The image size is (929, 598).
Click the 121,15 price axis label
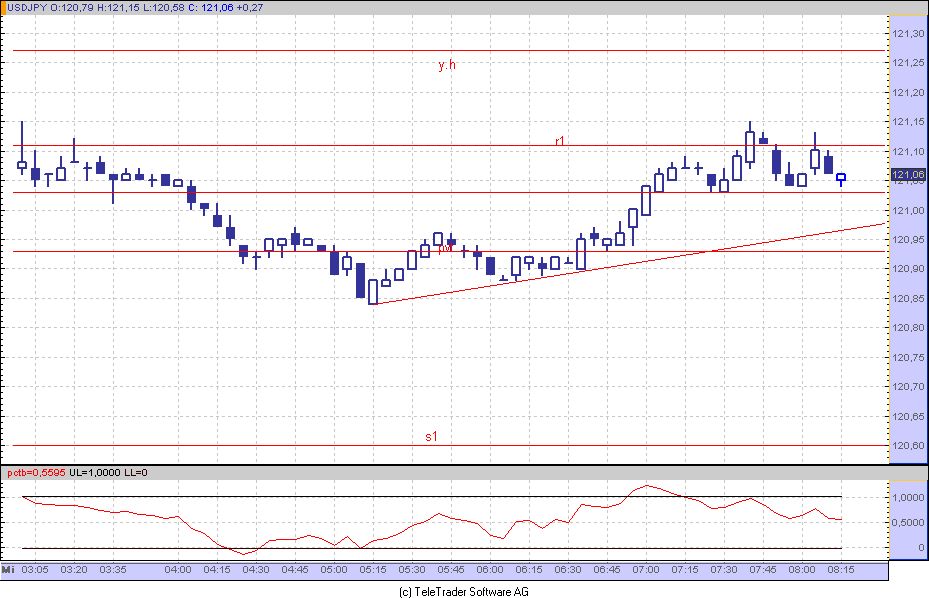908,122
